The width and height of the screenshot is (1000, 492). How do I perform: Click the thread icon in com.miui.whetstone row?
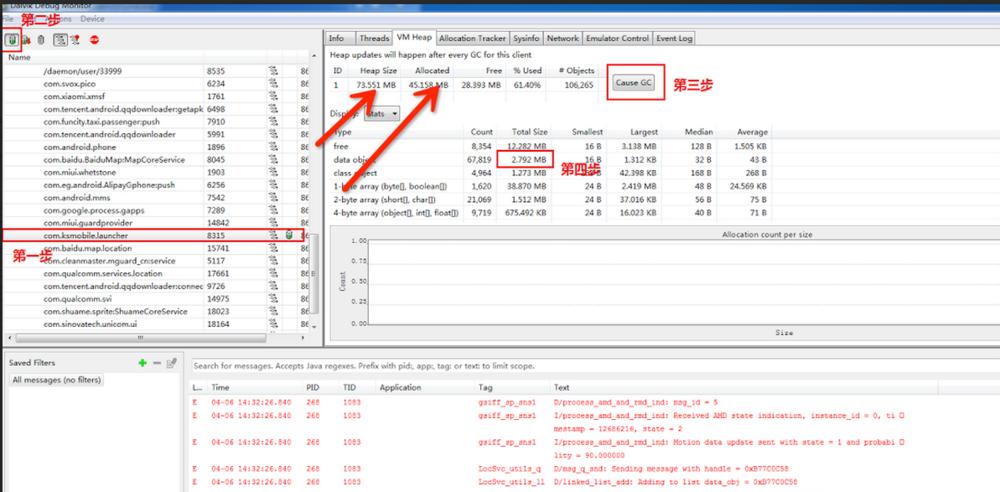pos(274,172)
